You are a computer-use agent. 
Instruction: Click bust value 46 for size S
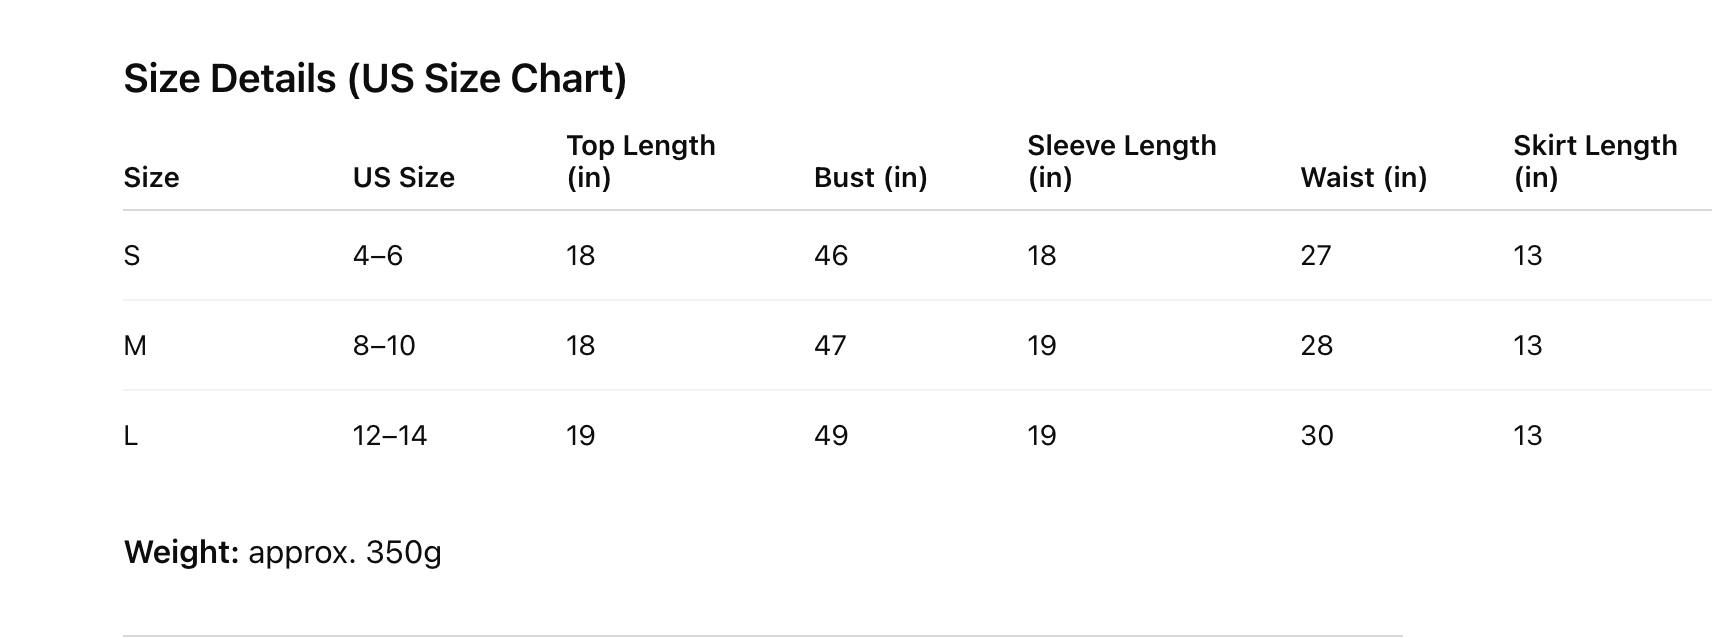pos(831,256)
